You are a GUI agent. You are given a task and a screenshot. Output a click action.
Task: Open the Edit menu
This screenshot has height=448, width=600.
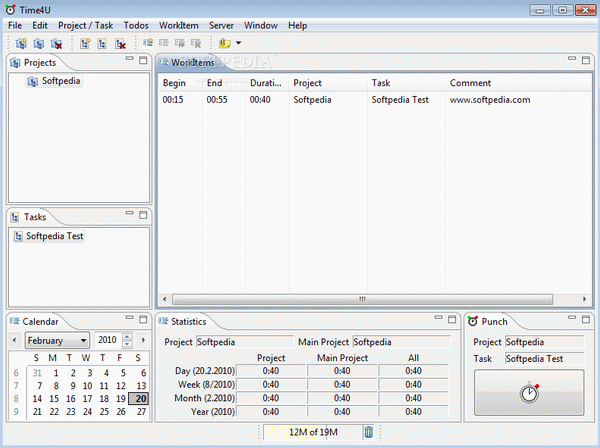pyautogui.click(x=40, y=26)
